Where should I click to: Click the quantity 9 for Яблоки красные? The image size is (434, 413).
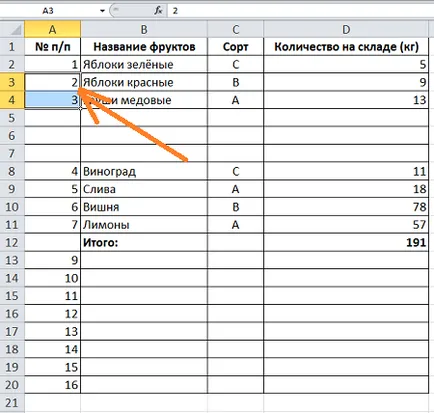[346, 82]
